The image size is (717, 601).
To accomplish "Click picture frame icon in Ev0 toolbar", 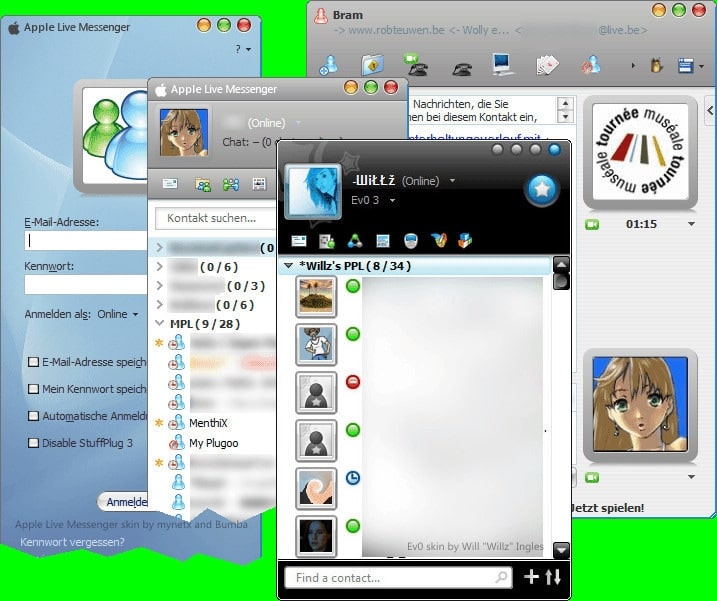I will (x=383, y=241).
